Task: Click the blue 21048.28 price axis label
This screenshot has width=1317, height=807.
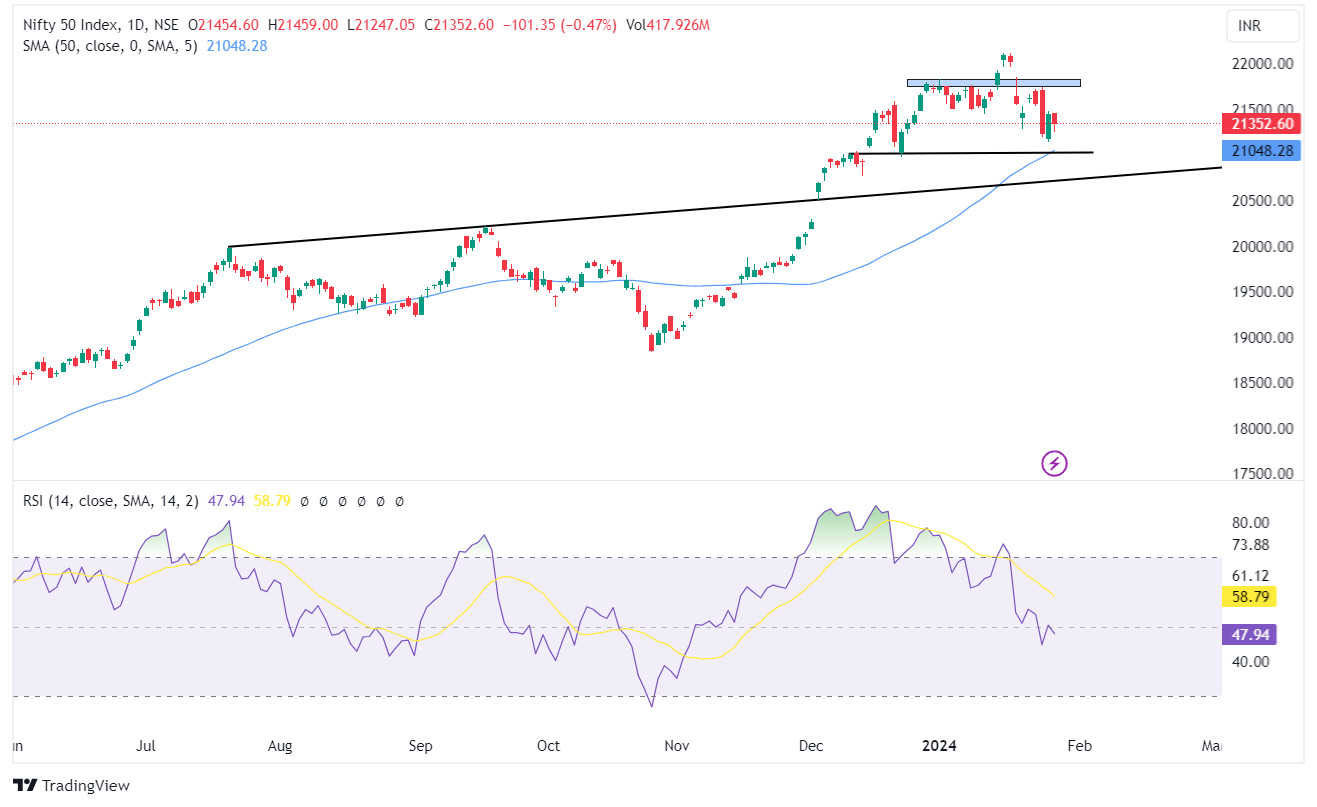Action: point(1262,151)
